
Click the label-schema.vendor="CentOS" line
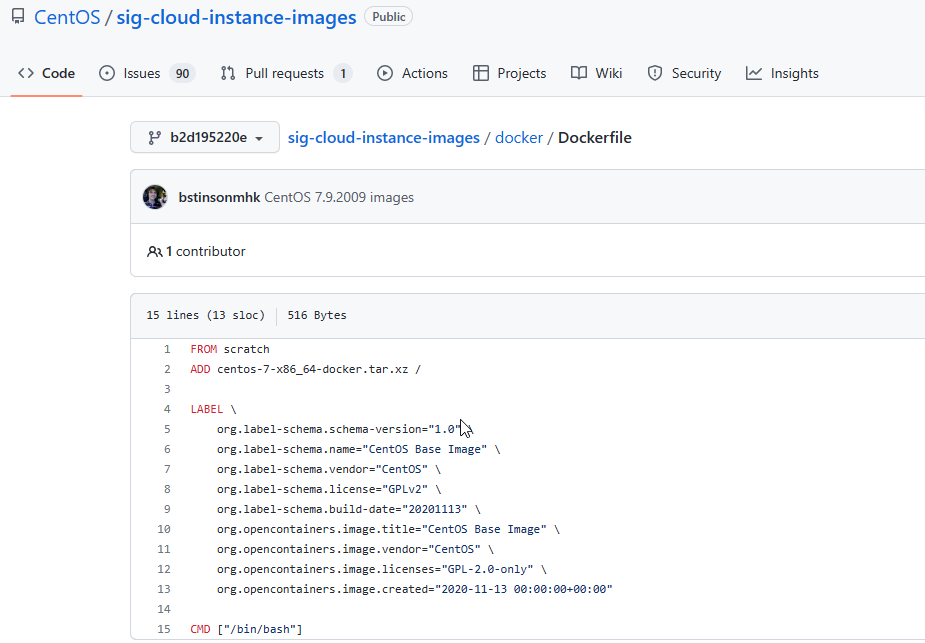pos(329,470)
